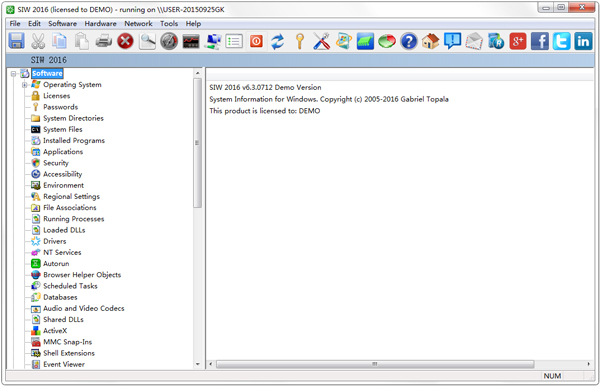Select System Files tree item

tap(62, 129)
